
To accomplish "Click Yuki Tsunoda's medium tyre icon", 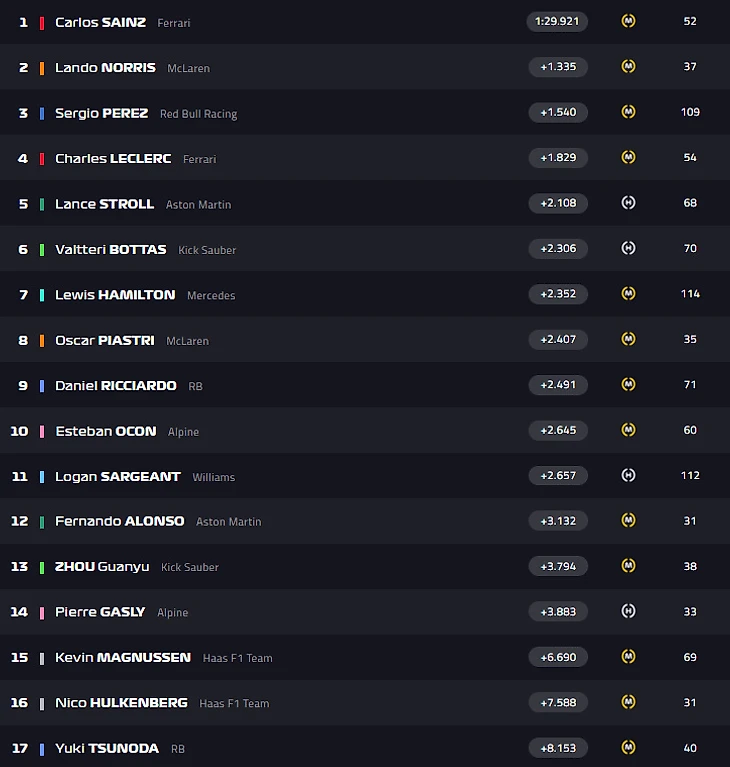I will pyautogui.click(x=628, y=747).
